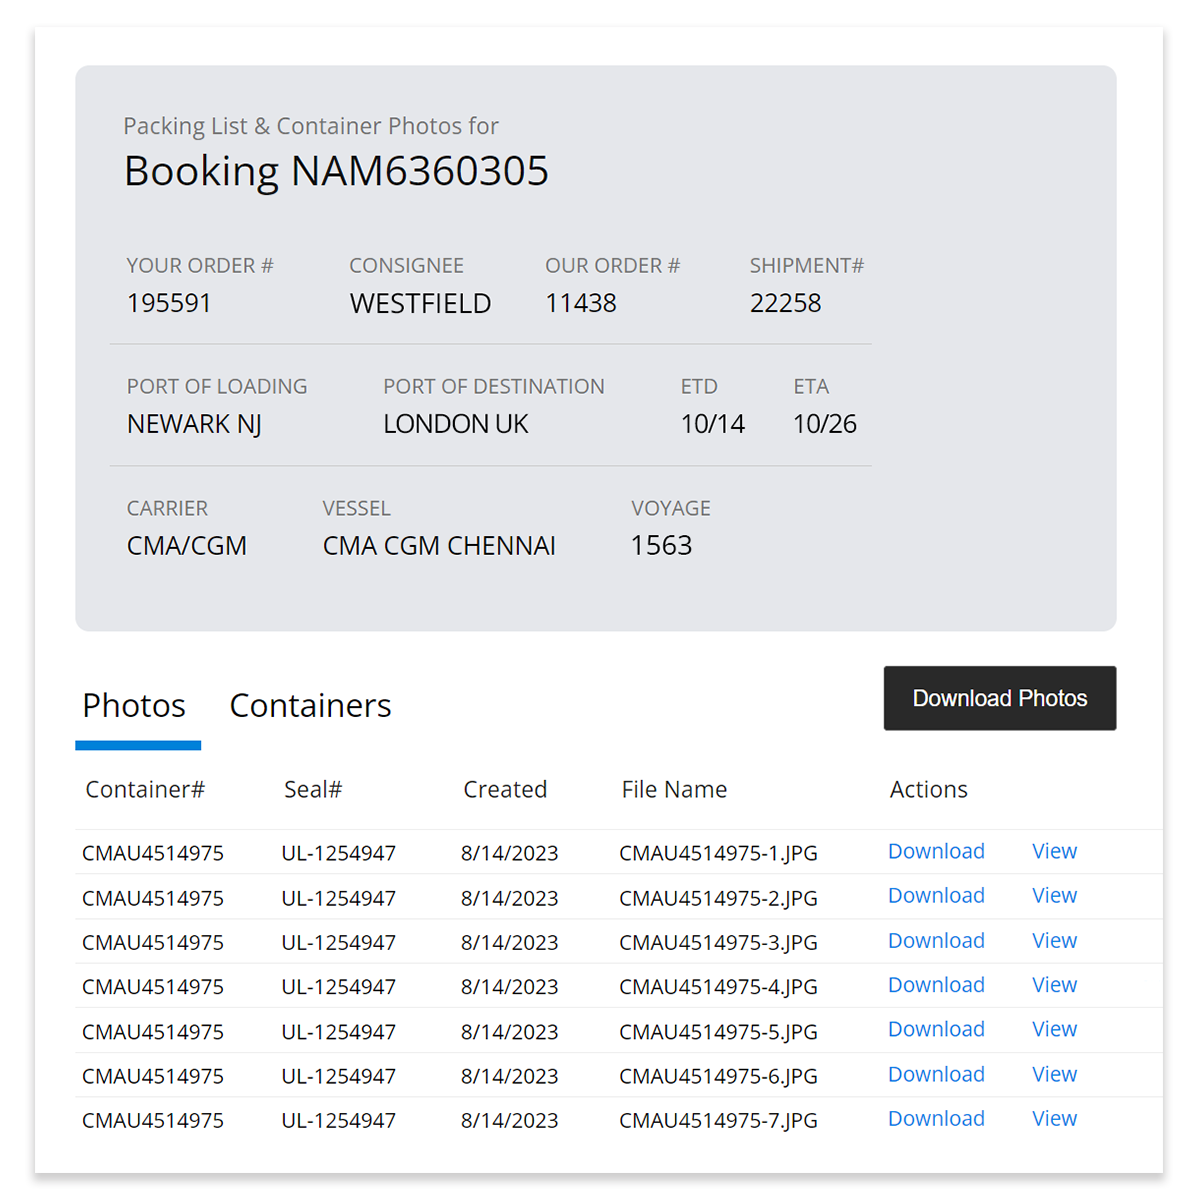View photo CMAU4514975-1.JPG

[x=1053, y=851]
